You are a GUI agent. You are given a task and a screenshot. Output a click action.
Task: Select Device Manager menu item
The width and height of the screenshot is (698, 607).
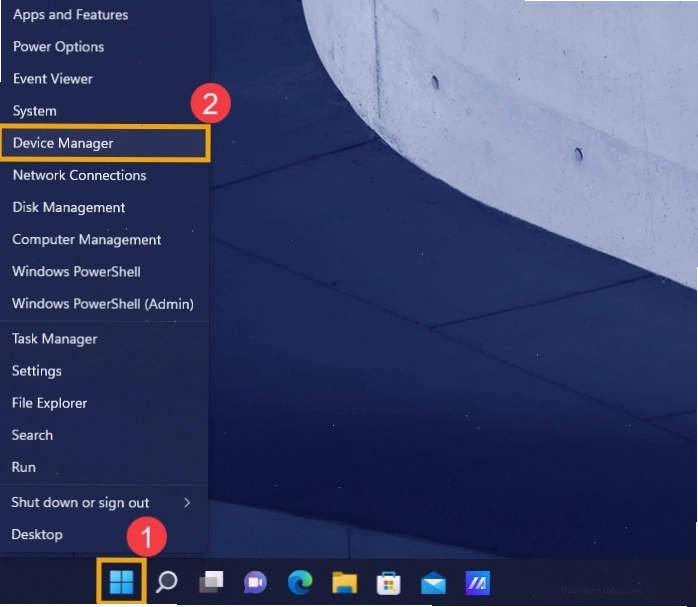coord(104,143)
